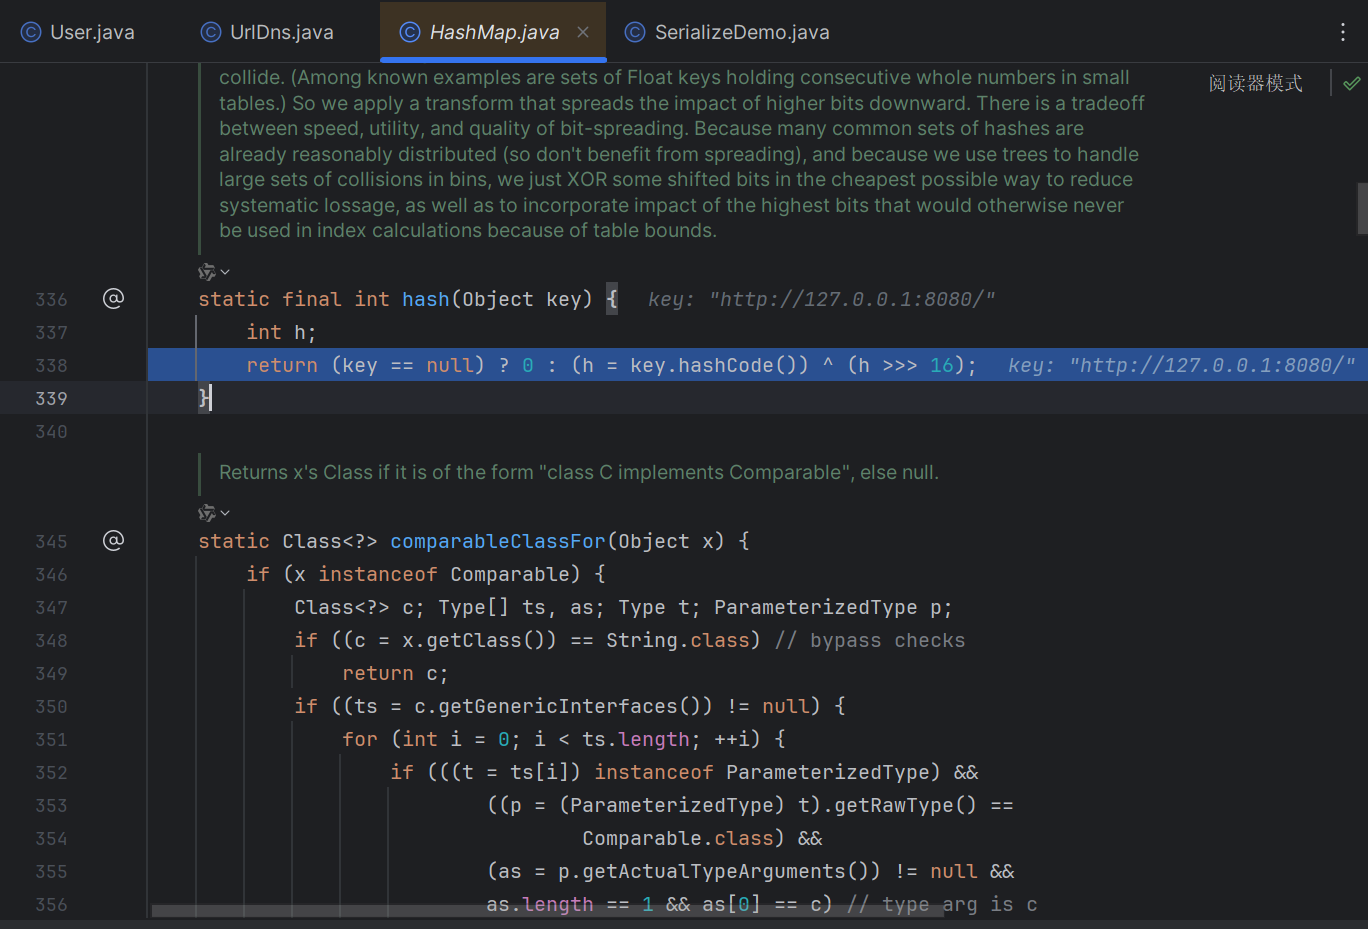Image resolution: width=1368 pixels, height=929 pixels.
Task: Switch to the UrlDns.java tab
Action: tap(281, 32)
